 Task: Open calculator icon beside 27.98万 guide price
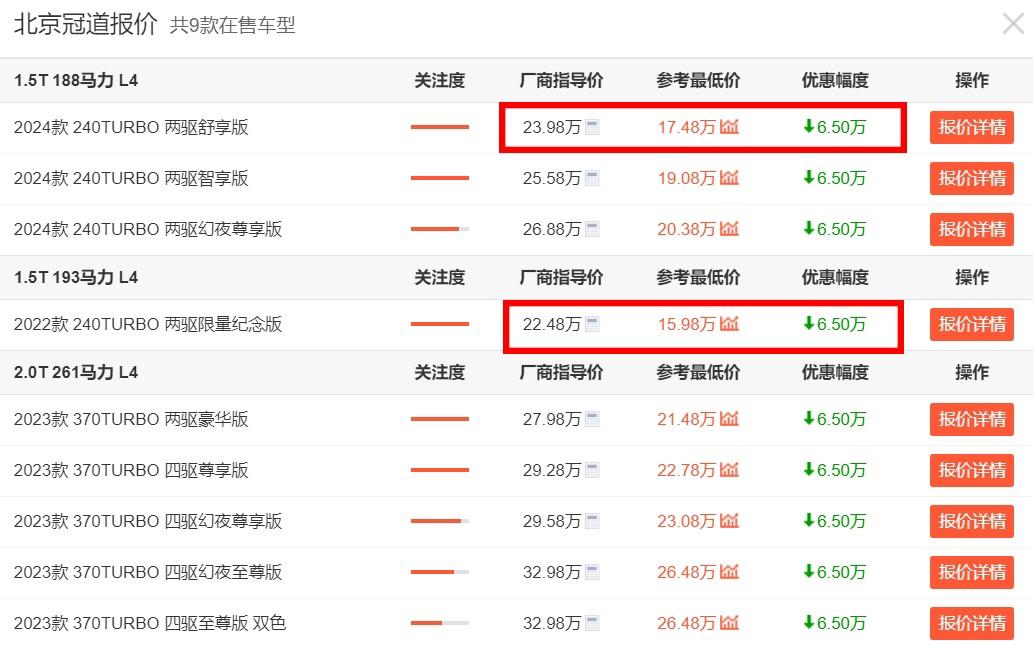click(x=592, y=419)
